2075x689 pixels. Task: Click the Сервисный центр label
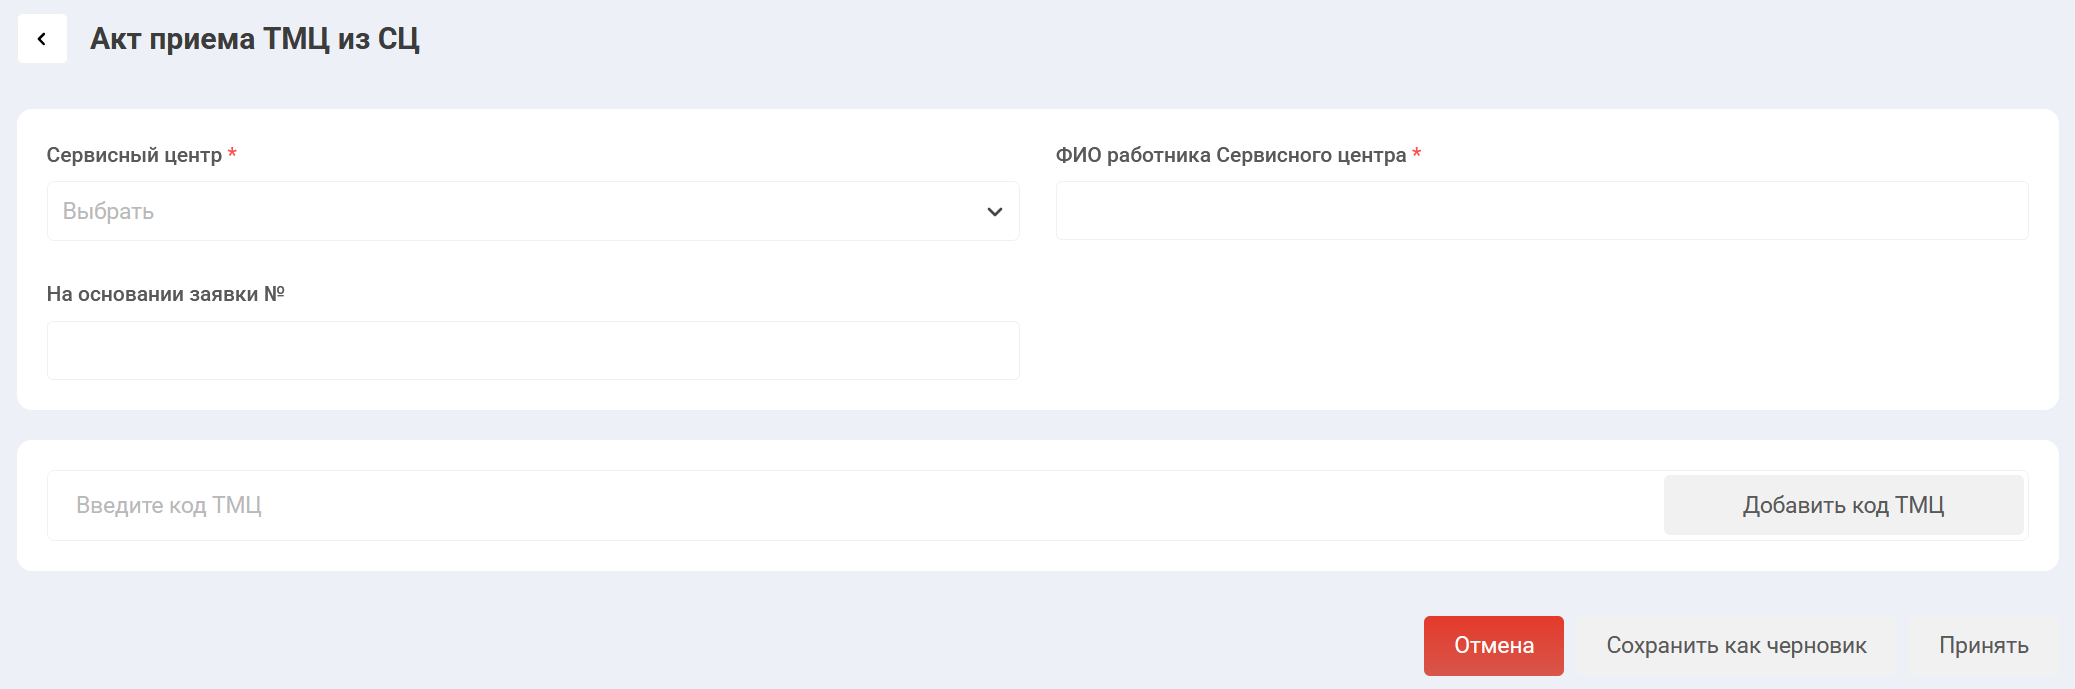136,156
